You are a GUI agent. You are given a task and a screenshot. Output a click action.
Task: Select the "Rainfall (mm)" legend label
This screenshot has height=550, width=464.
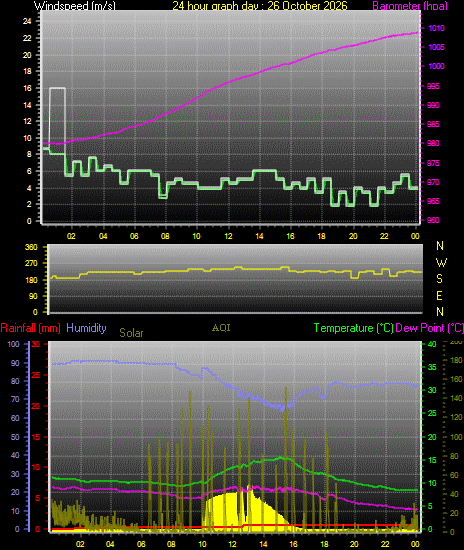[x=31, y=328]
